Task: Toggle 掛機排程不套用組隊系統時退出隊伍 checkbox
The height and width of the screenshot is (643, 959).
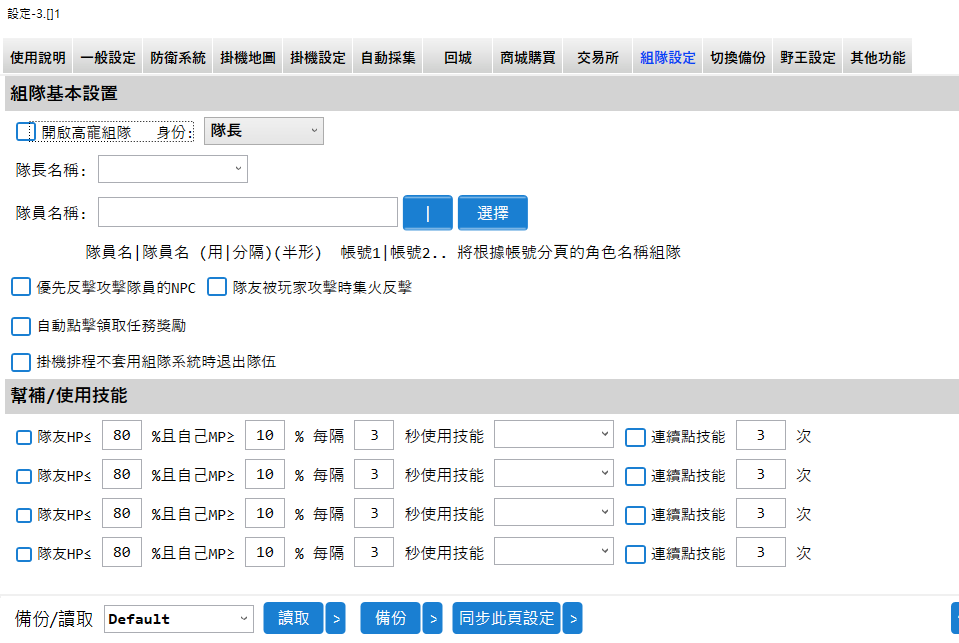Action: 21,362
